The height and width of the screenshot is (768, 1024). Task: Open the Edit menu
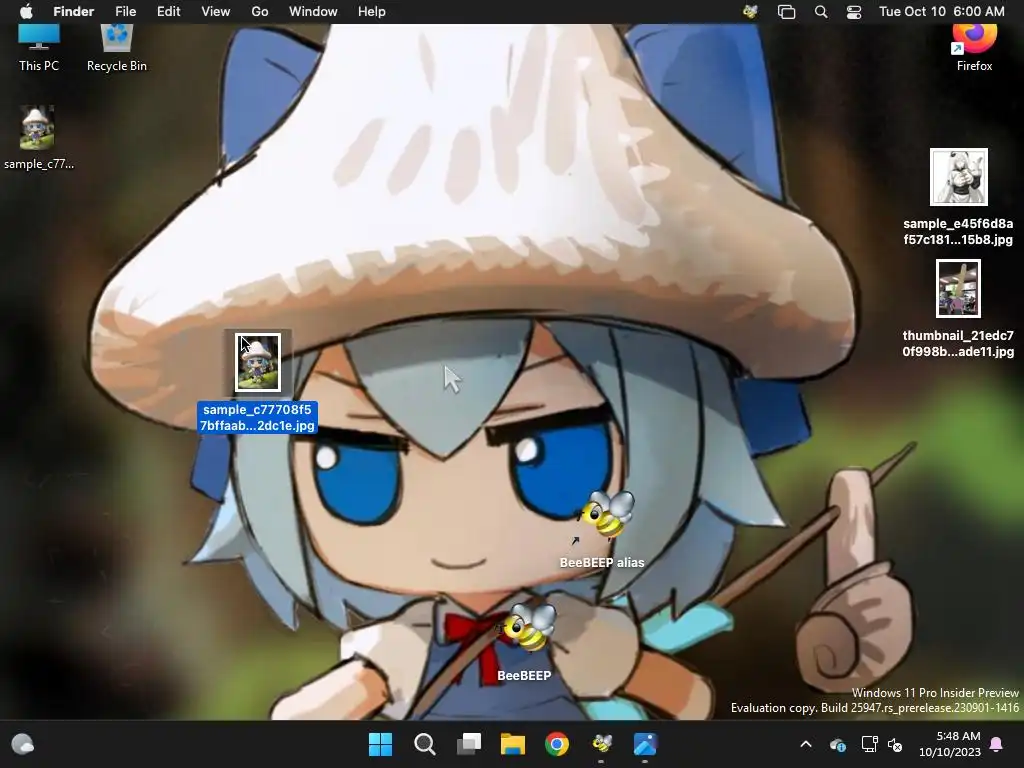click(x=168, y=12)
